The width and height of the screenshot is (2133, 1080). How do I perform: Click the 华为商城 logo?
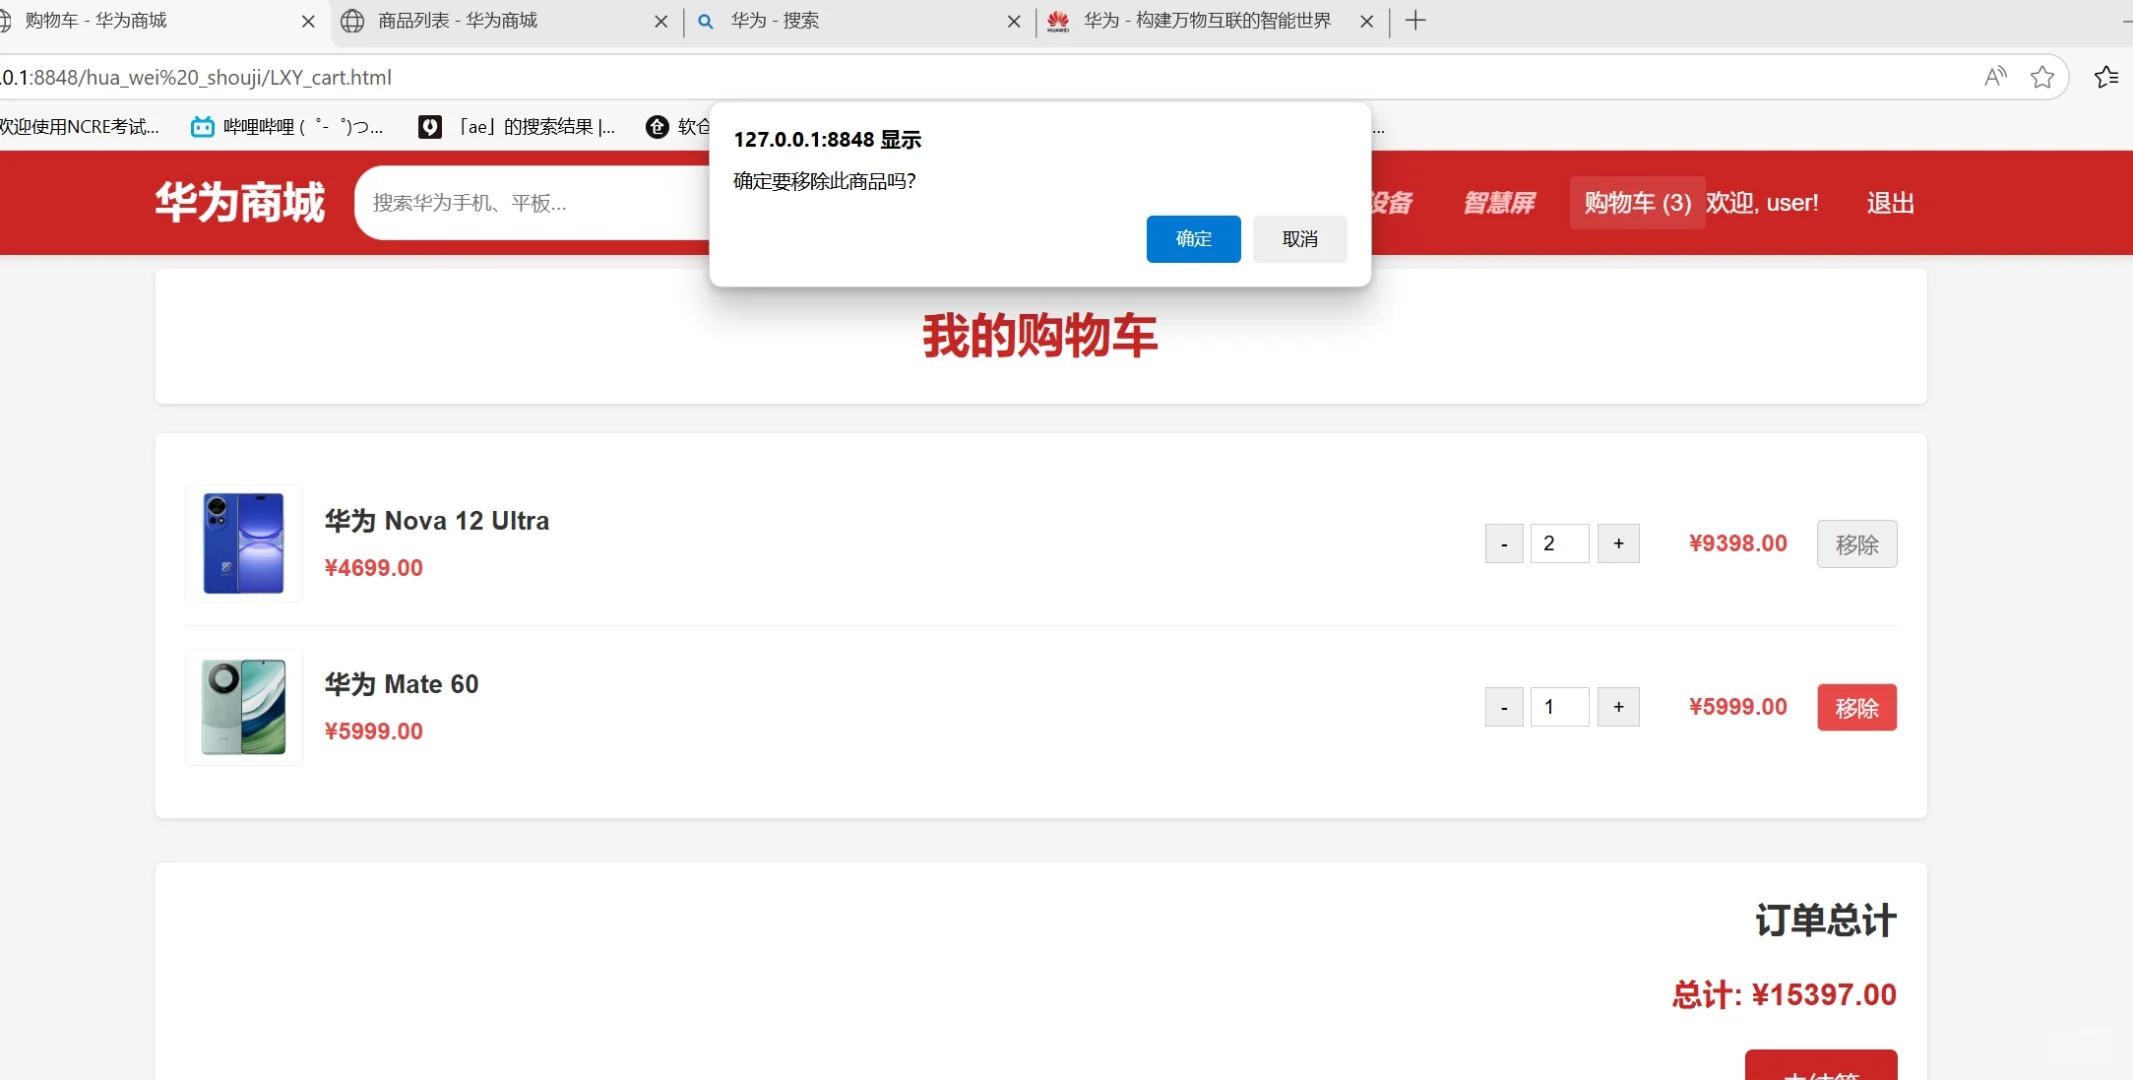tap(239, 201)
